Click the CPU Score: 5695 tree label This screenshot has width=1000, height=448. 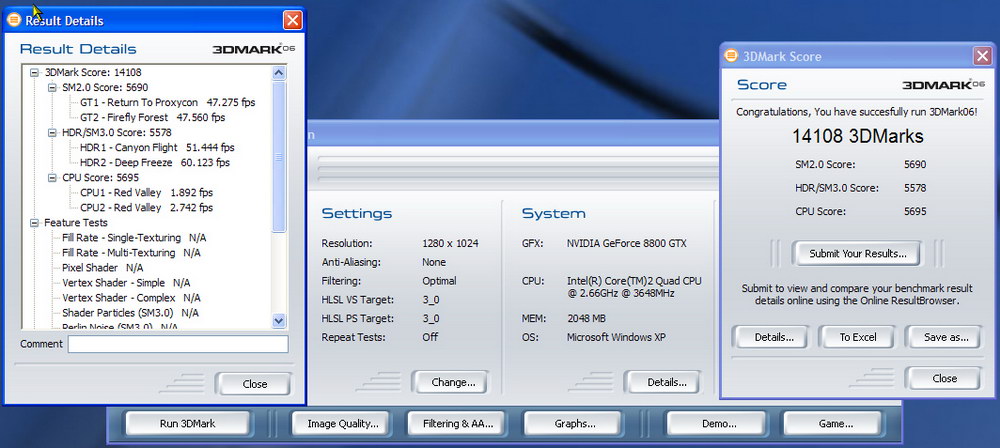tap(100, 178)
